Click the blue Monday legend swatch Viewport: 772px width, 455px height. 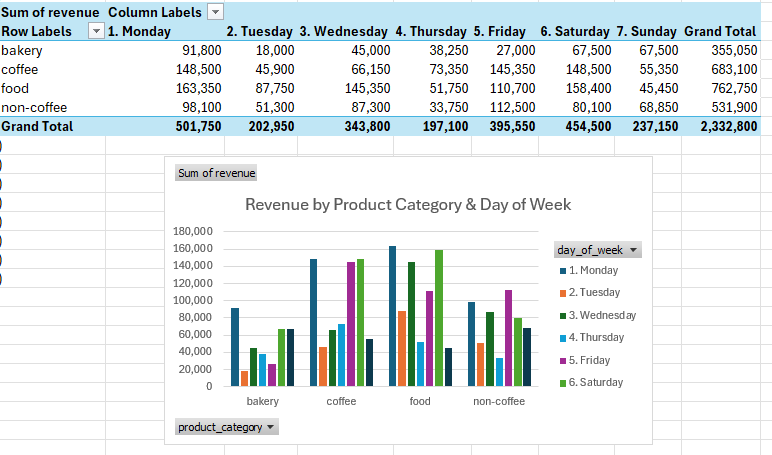click(x=563, y=271)
